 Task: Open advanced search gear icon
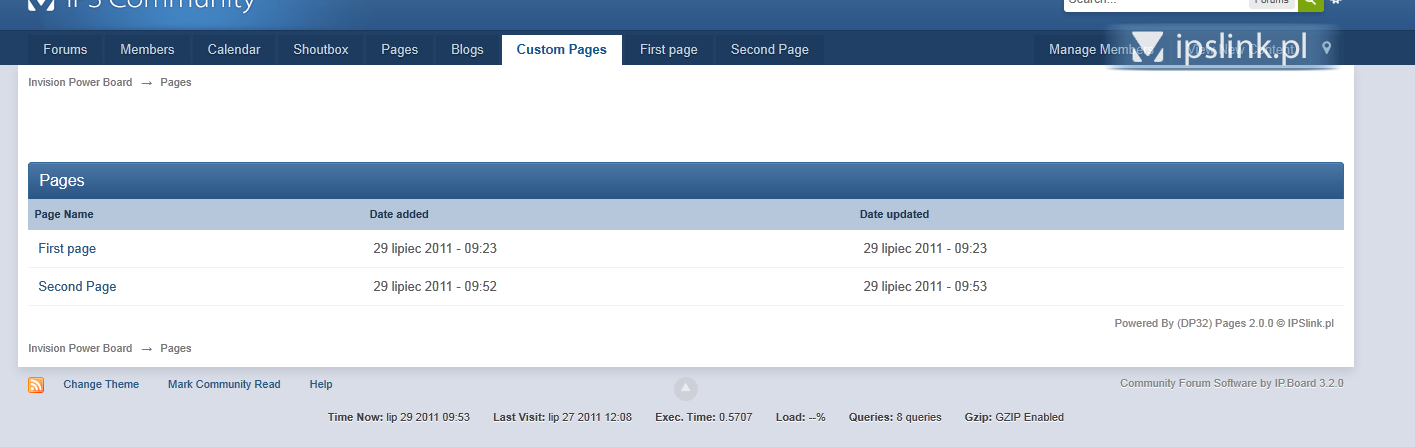point(1335,3)
